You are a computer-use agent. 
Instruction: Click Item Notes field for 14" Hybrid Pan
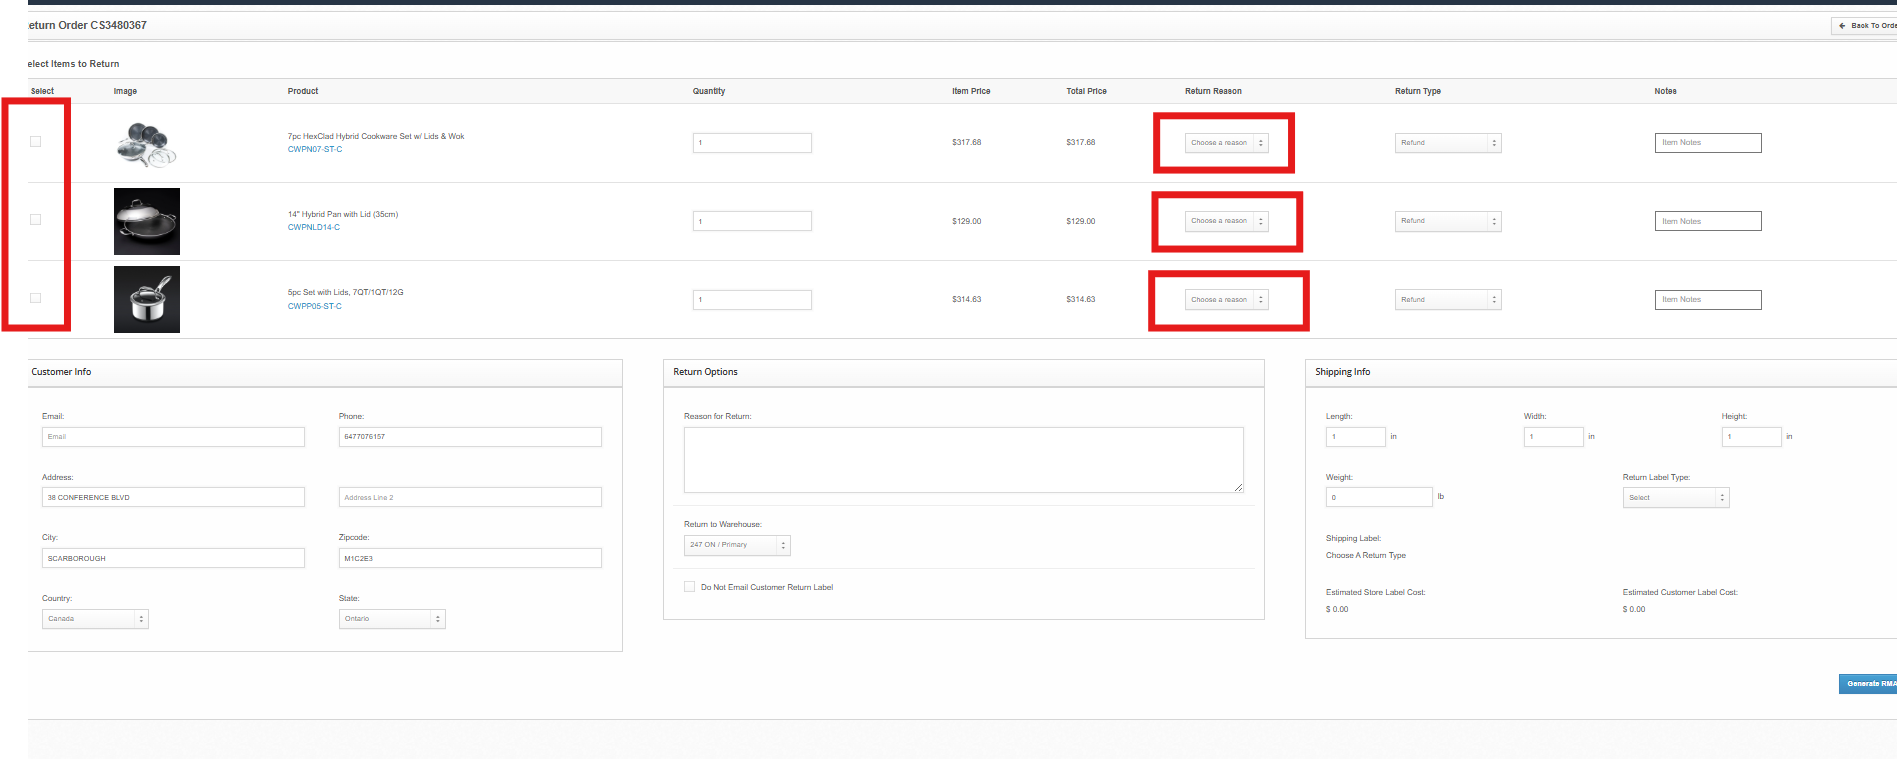1708,221
